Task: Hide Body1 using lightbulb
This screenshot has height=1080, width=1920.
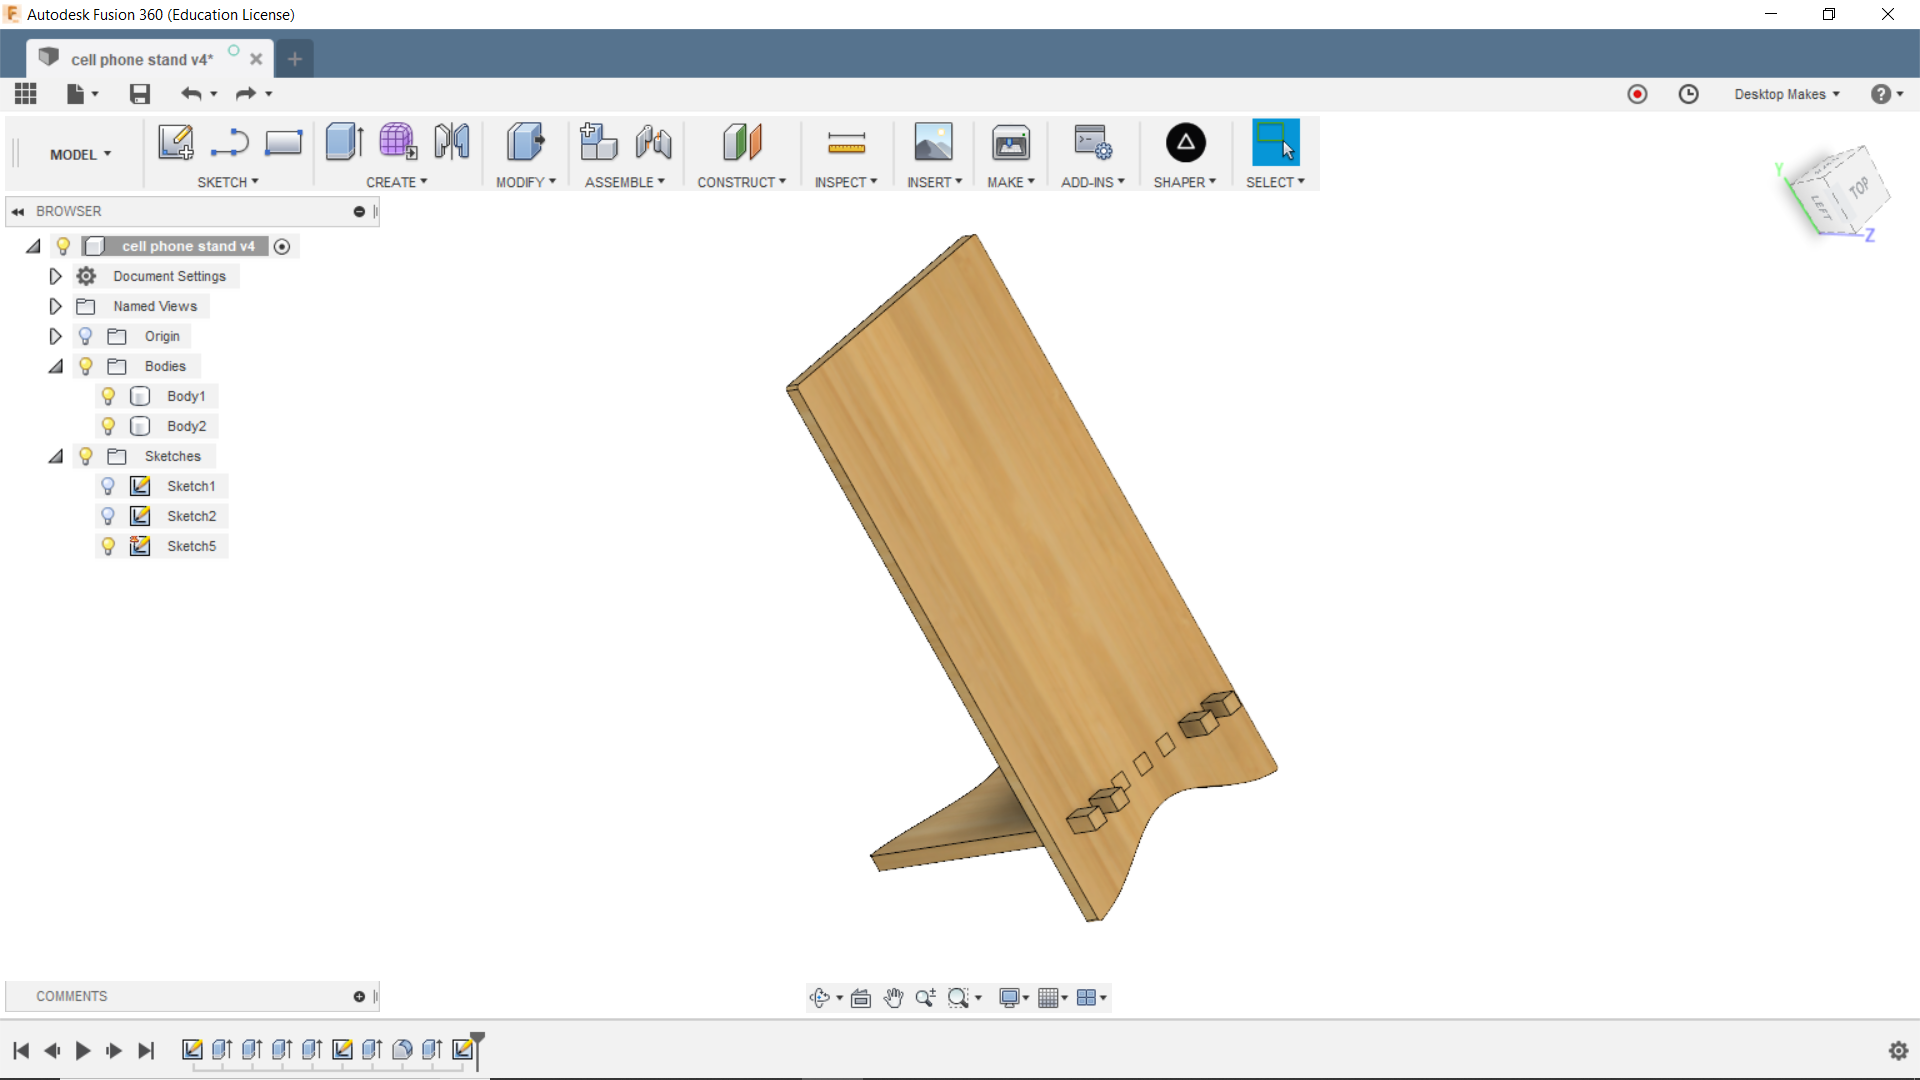Action: pyautogui.click(x=108, y=396)
